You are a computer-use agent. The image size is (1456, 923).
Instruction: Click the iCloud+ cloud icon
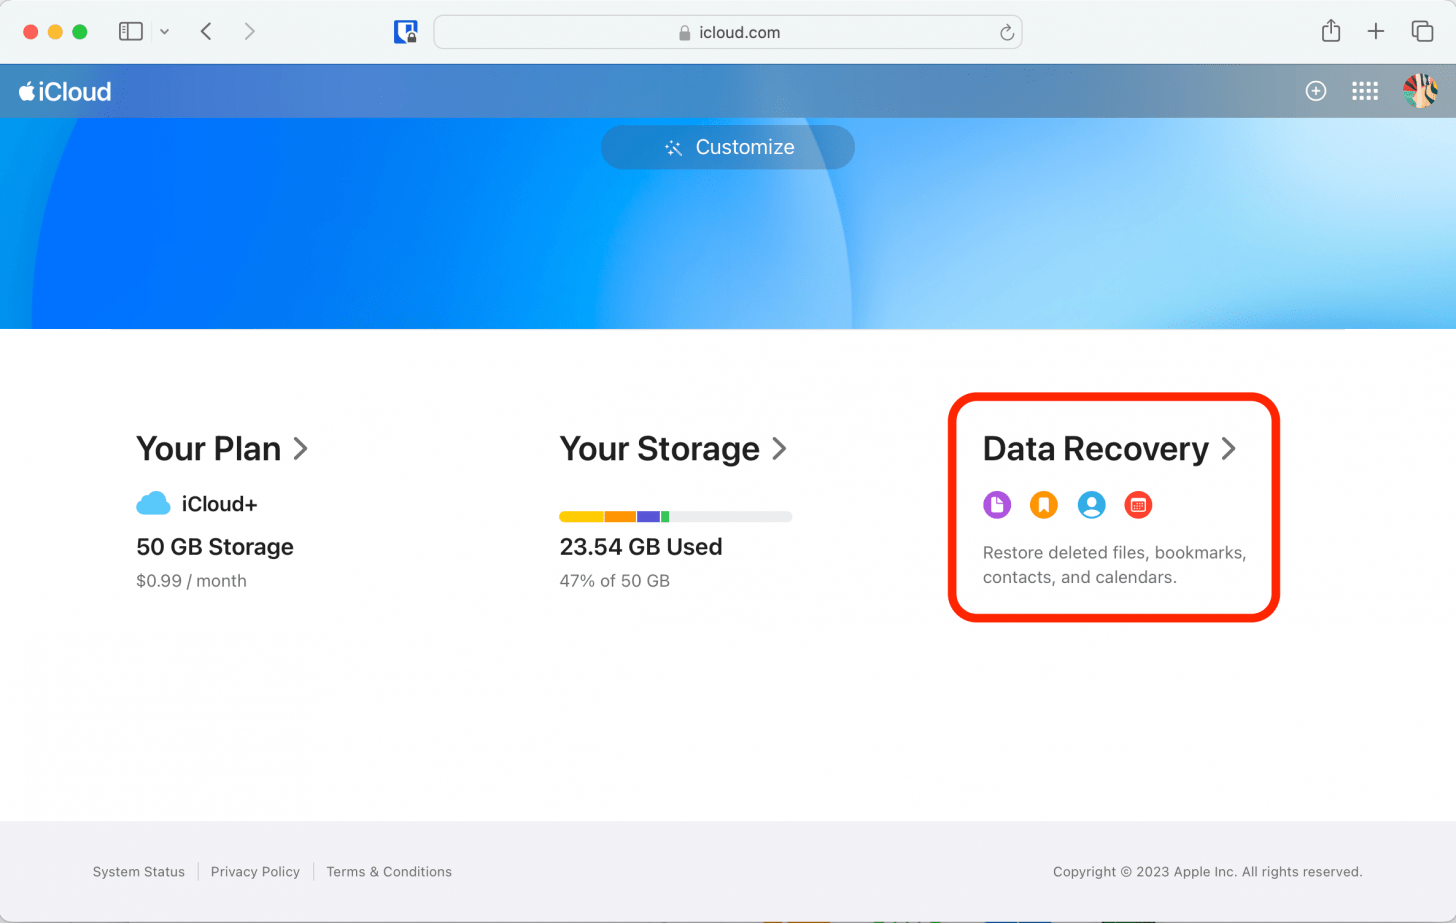[152, 503]
